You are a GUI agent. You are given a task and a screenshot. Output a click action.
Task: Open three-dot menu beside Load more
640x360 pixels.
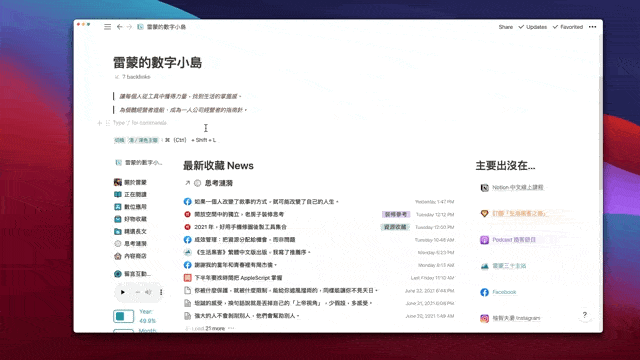pyautogui.click(x=231, y=328)
